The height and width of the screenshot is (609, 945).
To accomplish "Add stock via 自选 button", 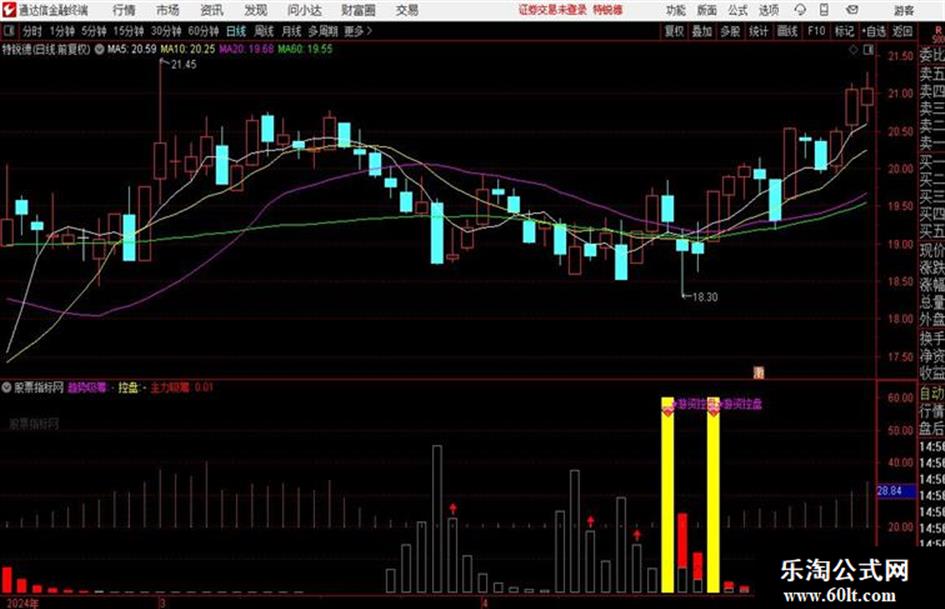I will pyautogui.click(x=874, y=31).
